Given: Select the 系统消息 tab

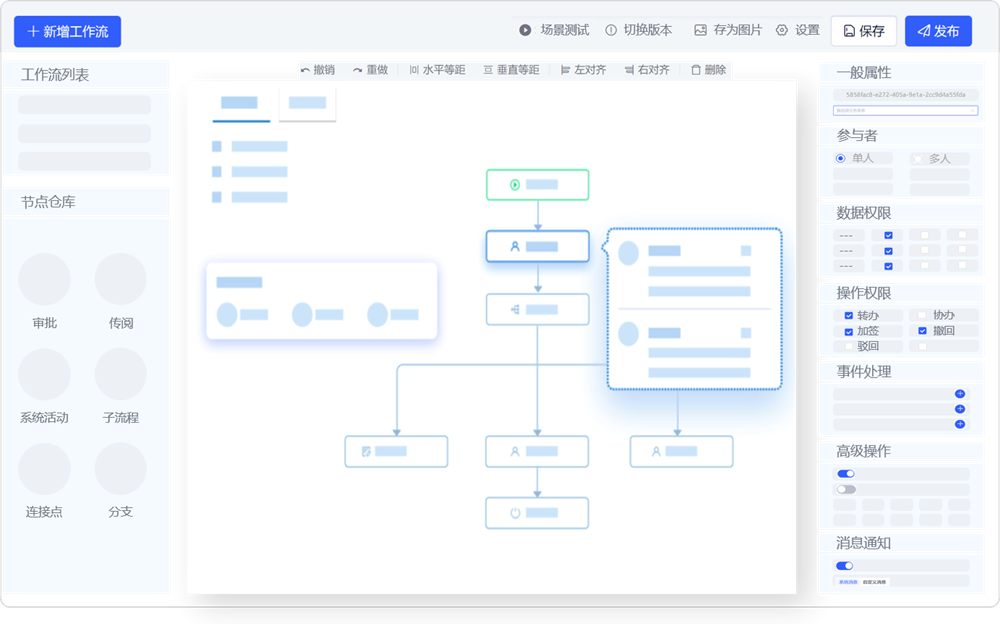Looking at the screenshot, I should 848,582.
